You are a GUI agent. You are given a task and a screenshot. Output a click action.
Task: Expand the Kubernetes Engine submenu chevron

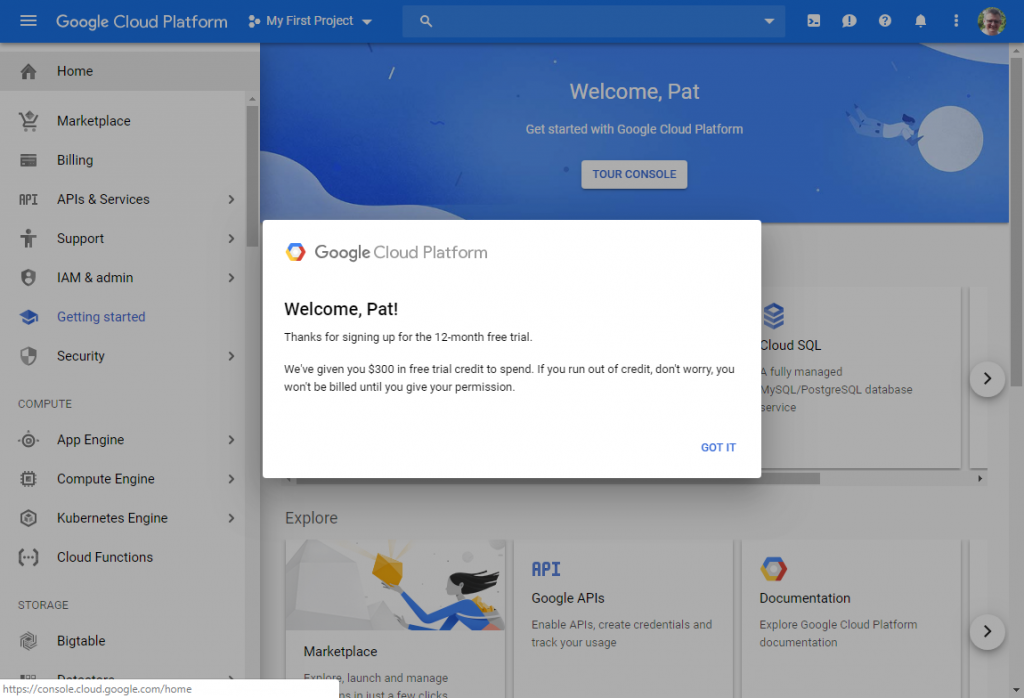click(231, 518)
